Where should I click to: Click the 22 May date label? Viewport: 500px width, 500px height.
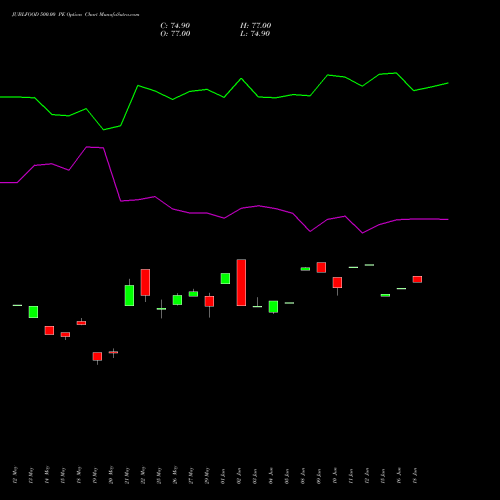tap(143, 475)
